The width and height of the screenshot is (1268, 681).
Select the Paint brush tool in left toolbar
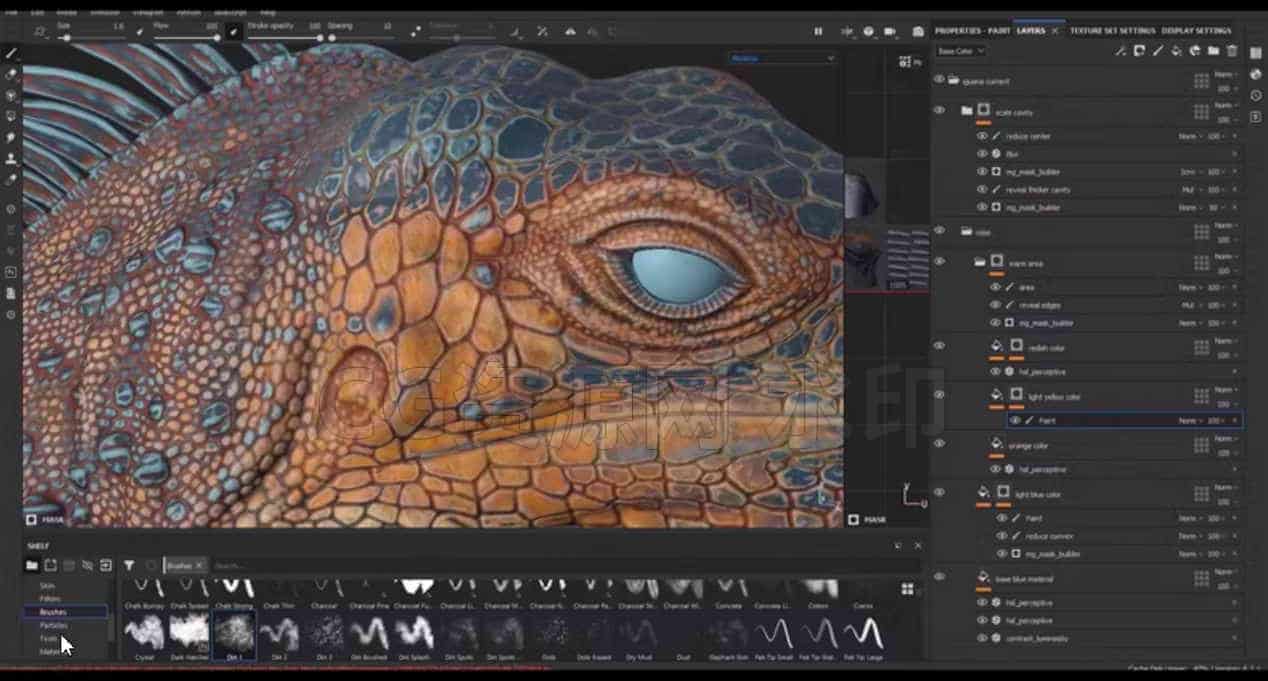(x=12, y=53)
